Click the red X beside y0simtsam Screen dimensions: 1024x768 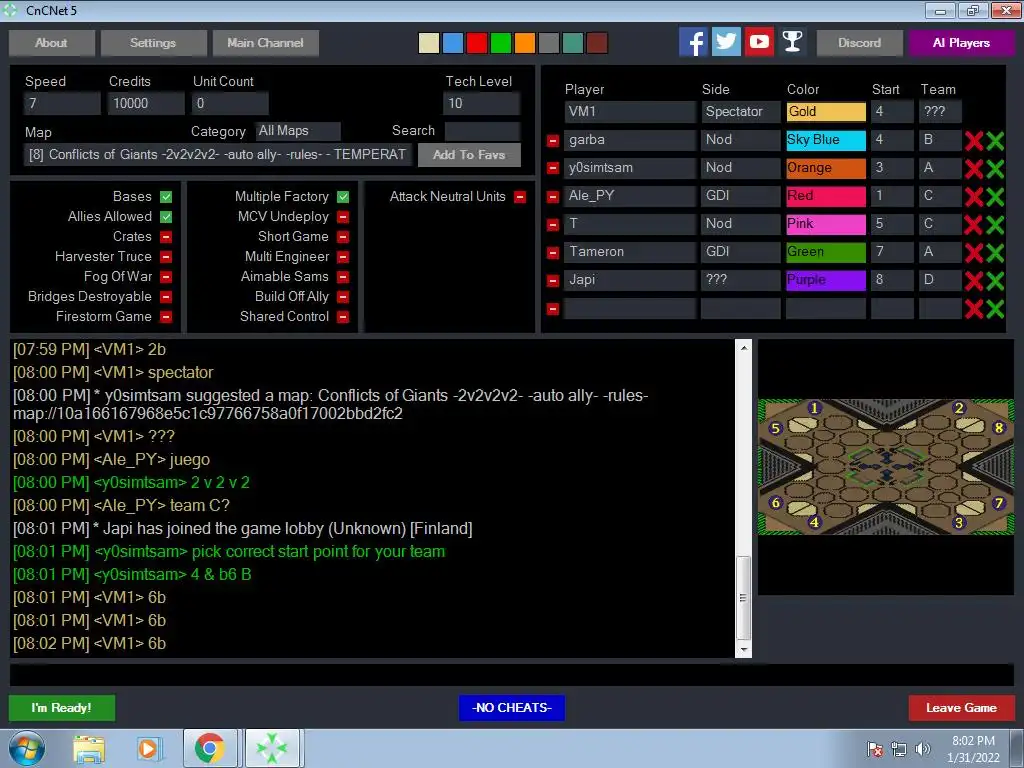pos(974,168)
